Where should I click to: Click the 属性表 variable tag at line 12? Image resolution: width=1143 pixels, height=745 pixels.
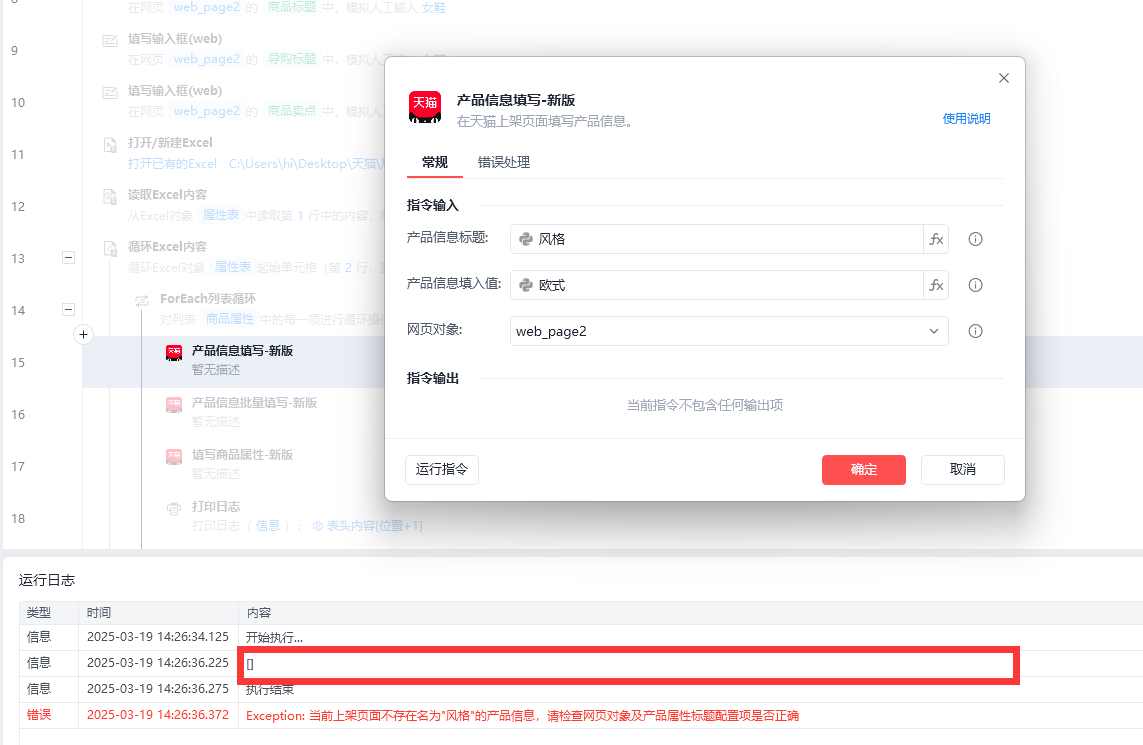[221, 215]
